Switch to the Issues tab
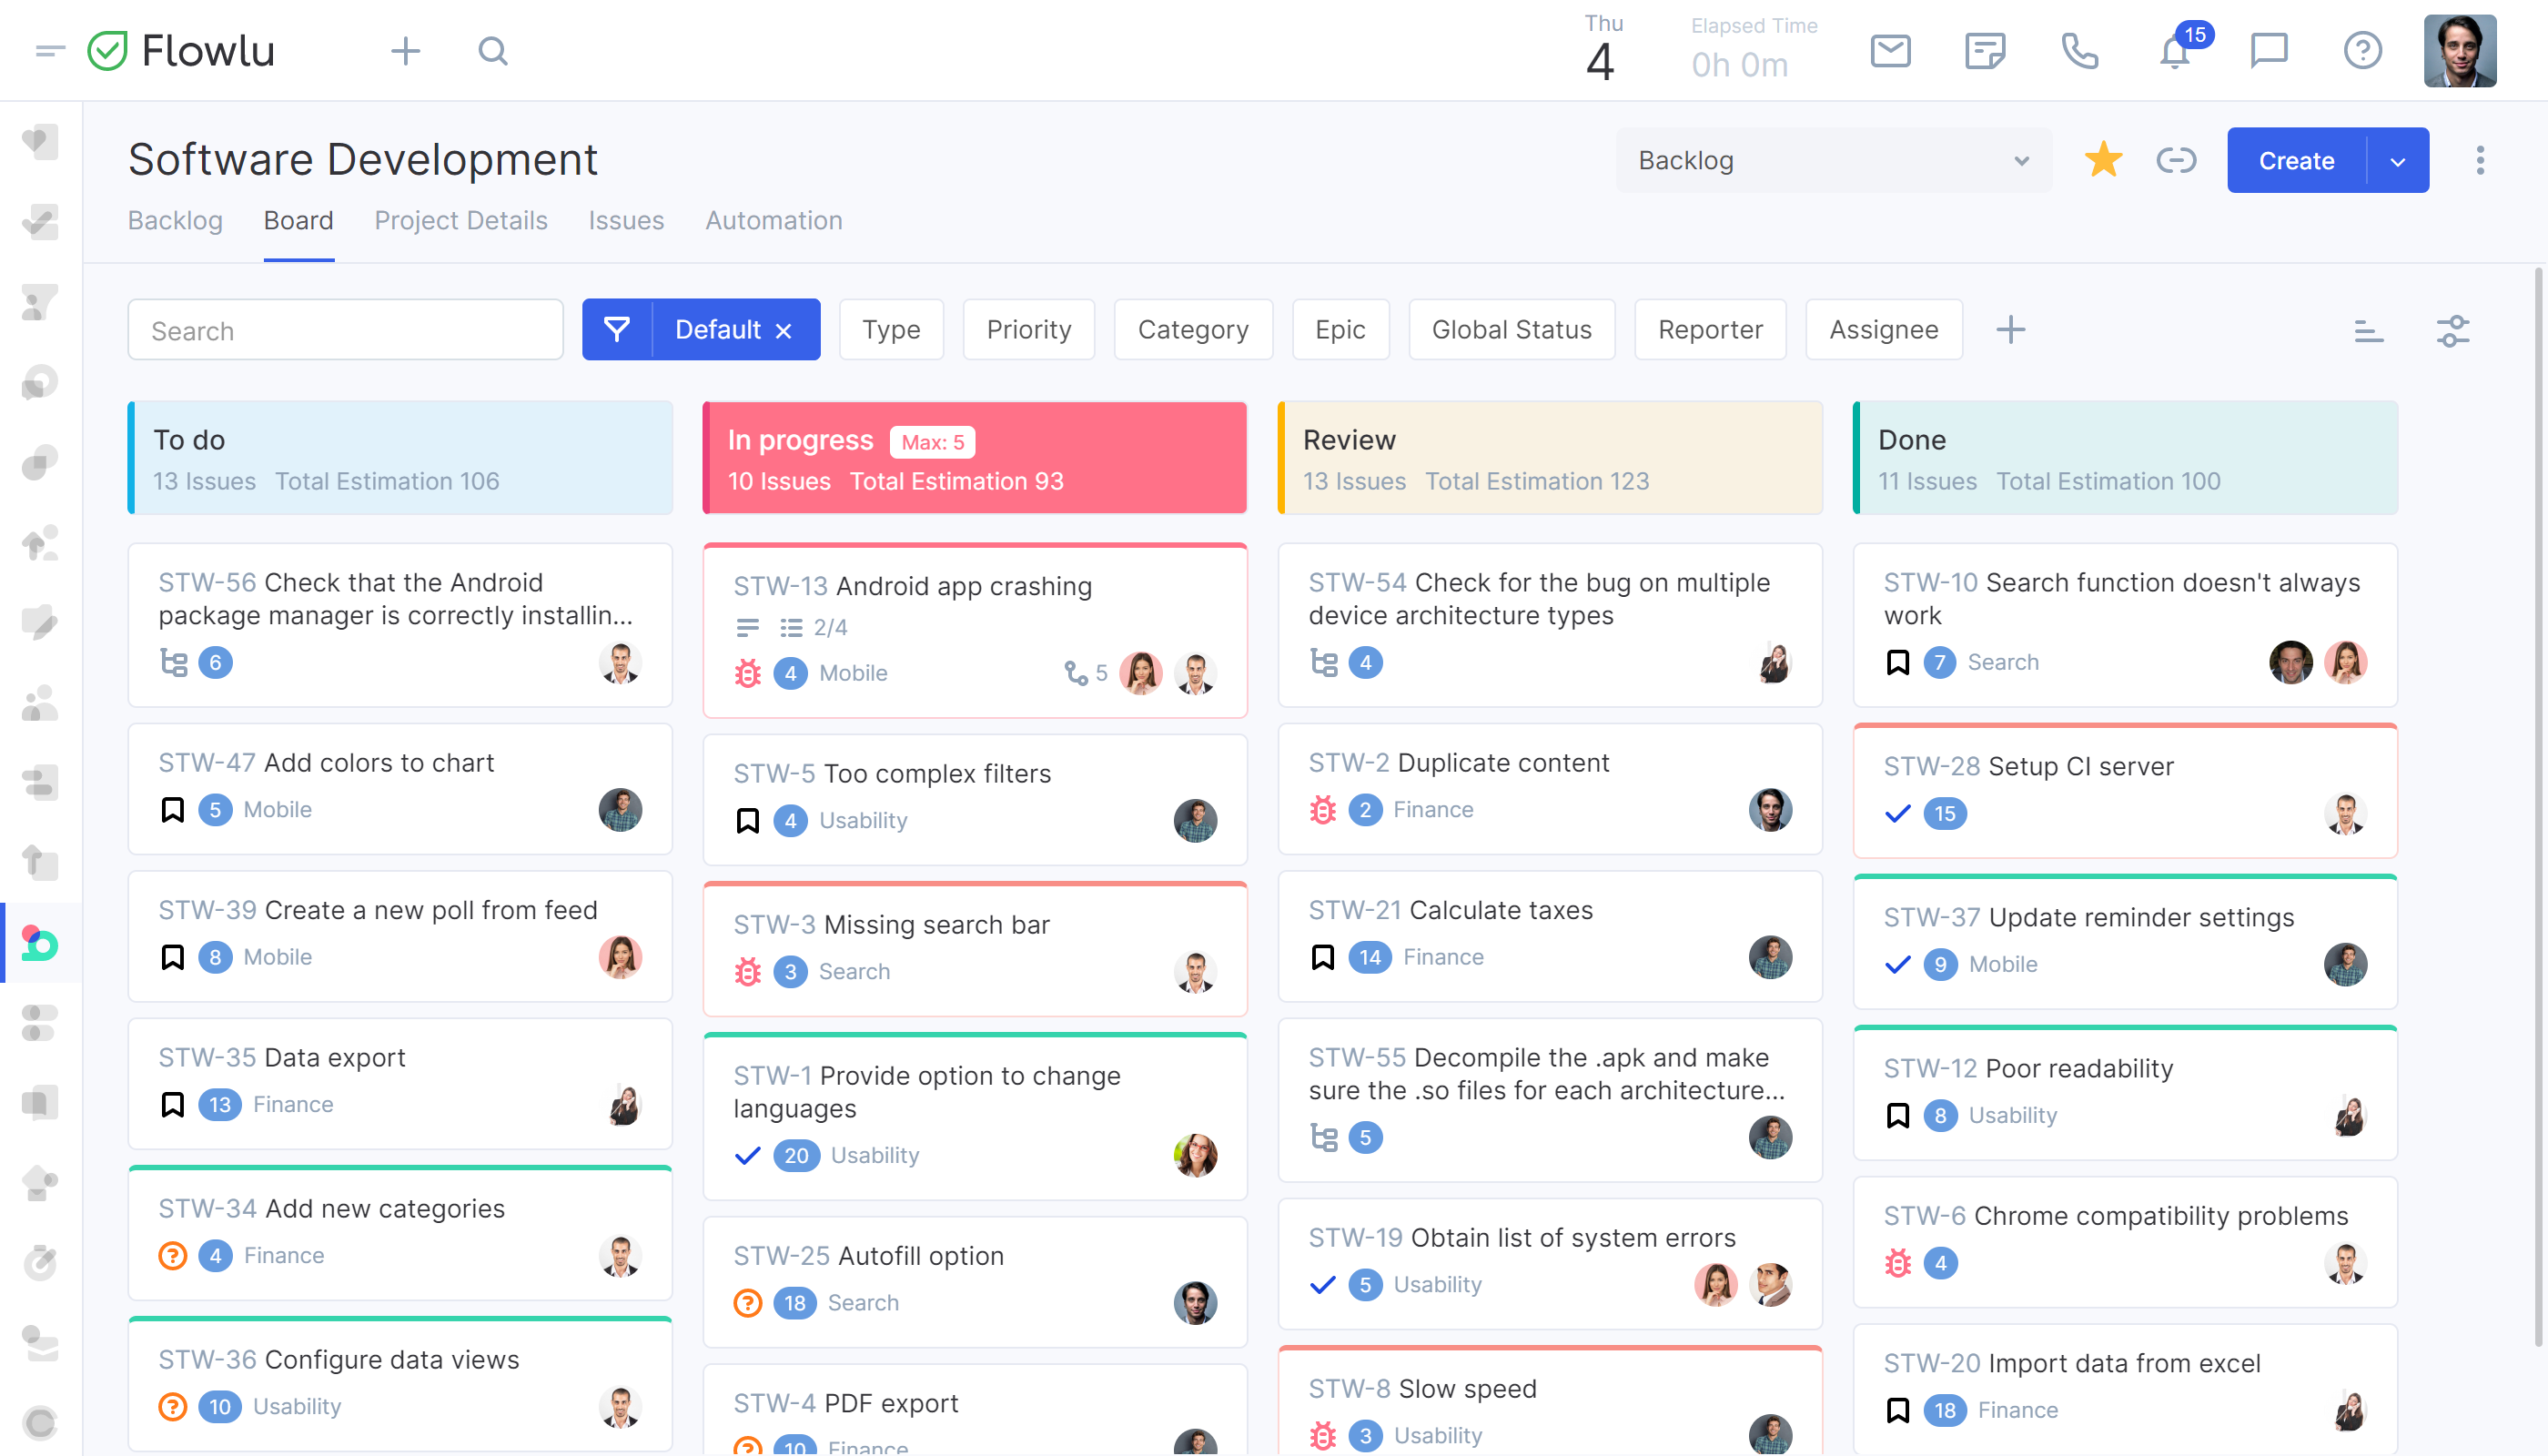The image size is (2548, 1456). click(626, 220)
